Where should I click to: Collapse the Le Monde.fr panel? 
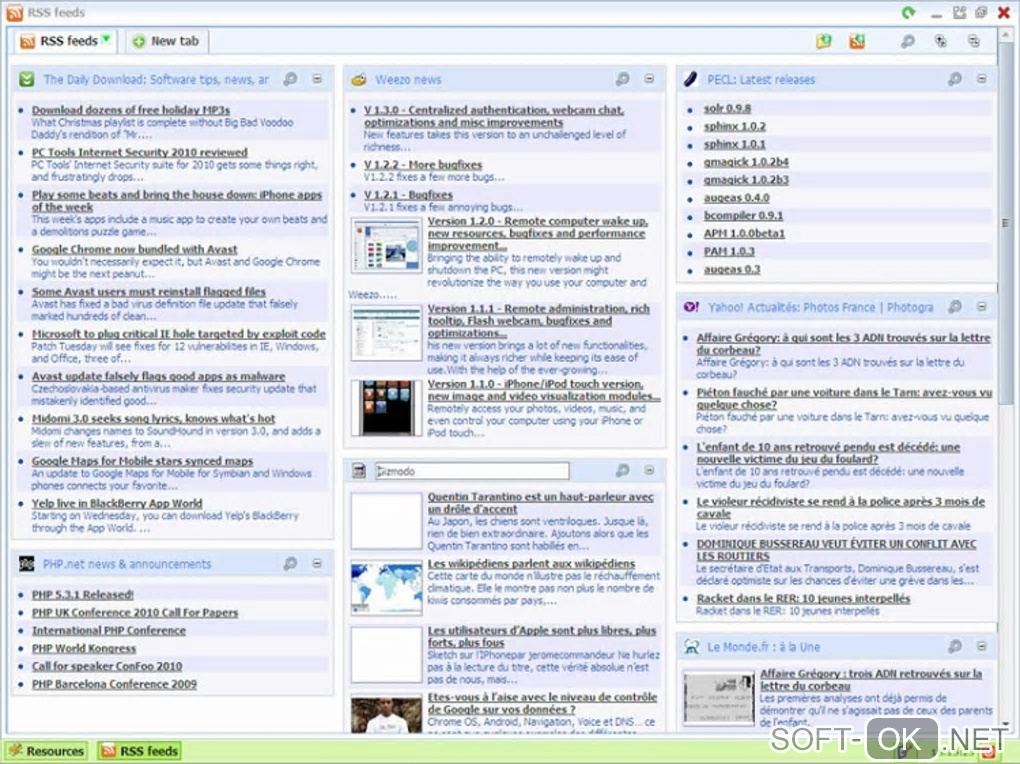982,646
